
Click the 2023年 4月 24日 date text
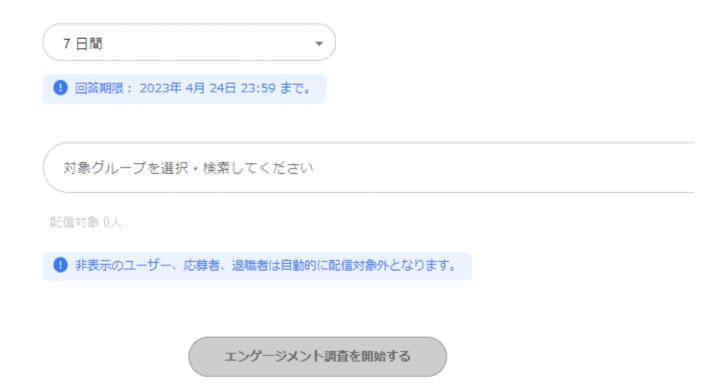188,88
